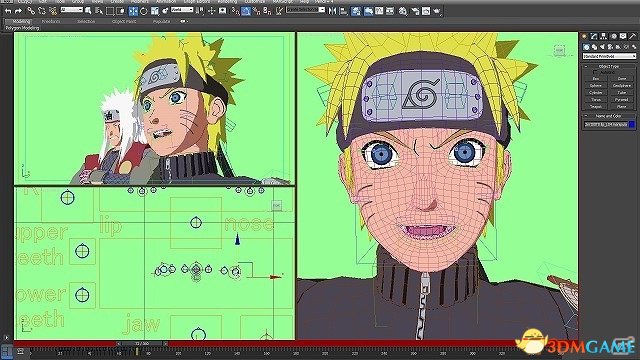Click the Redo arrow in the toolbar
640x360 pixels.
click(x=18, y=11)
